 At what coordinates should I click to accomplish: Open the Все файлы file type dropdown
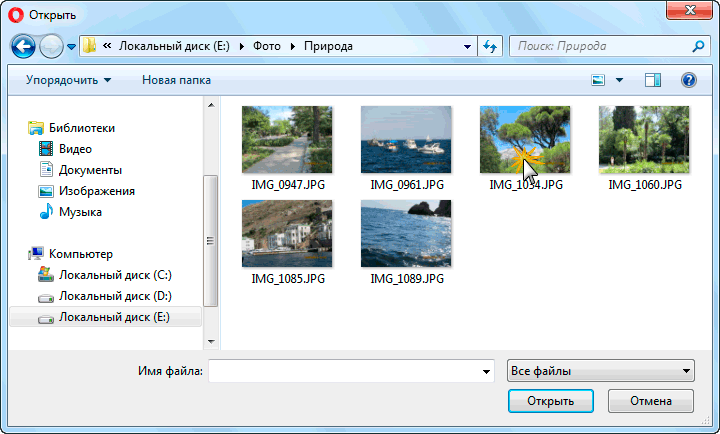(x=601, y=371)
